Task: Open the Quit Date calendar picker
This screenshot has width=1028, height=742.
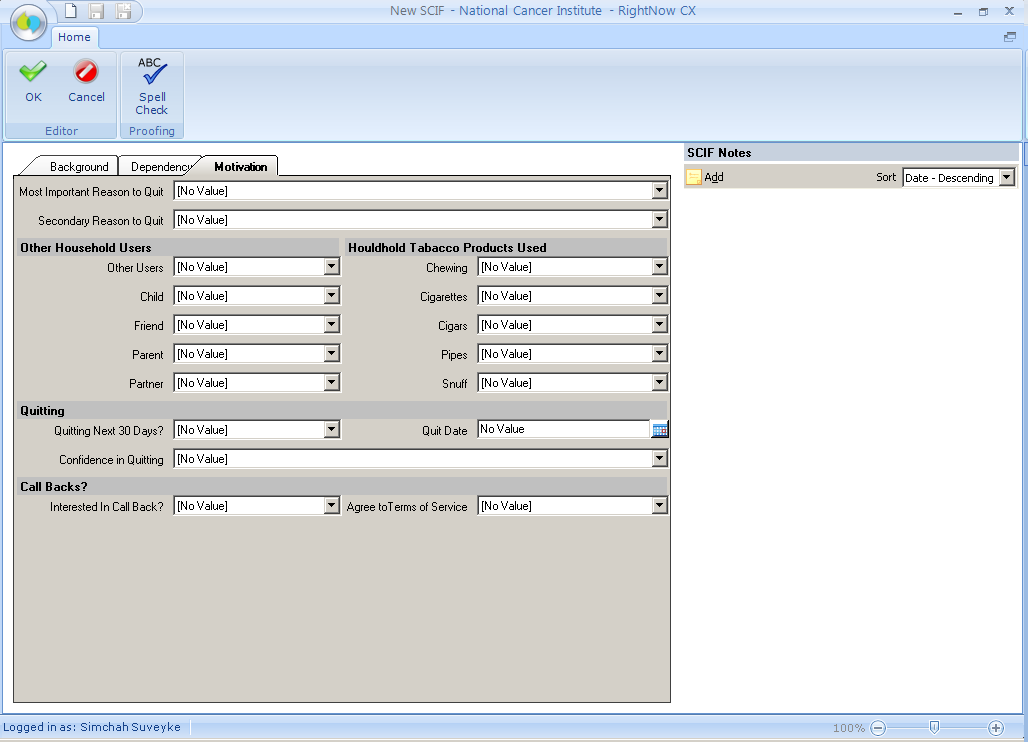Action: tap(660, 430)
